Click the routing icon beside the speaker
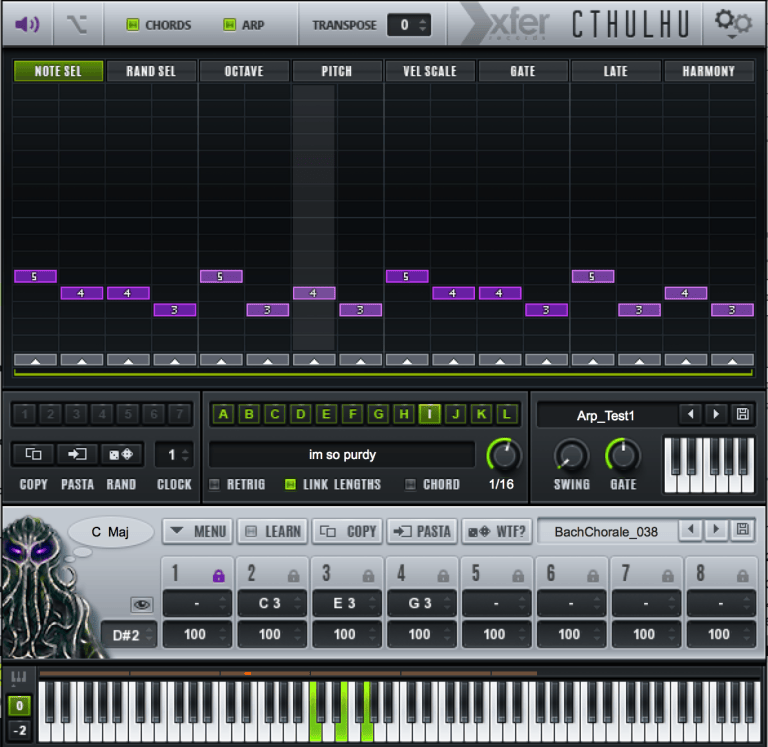Viewport: 768px width, 747px height. (x=77, y=24)
